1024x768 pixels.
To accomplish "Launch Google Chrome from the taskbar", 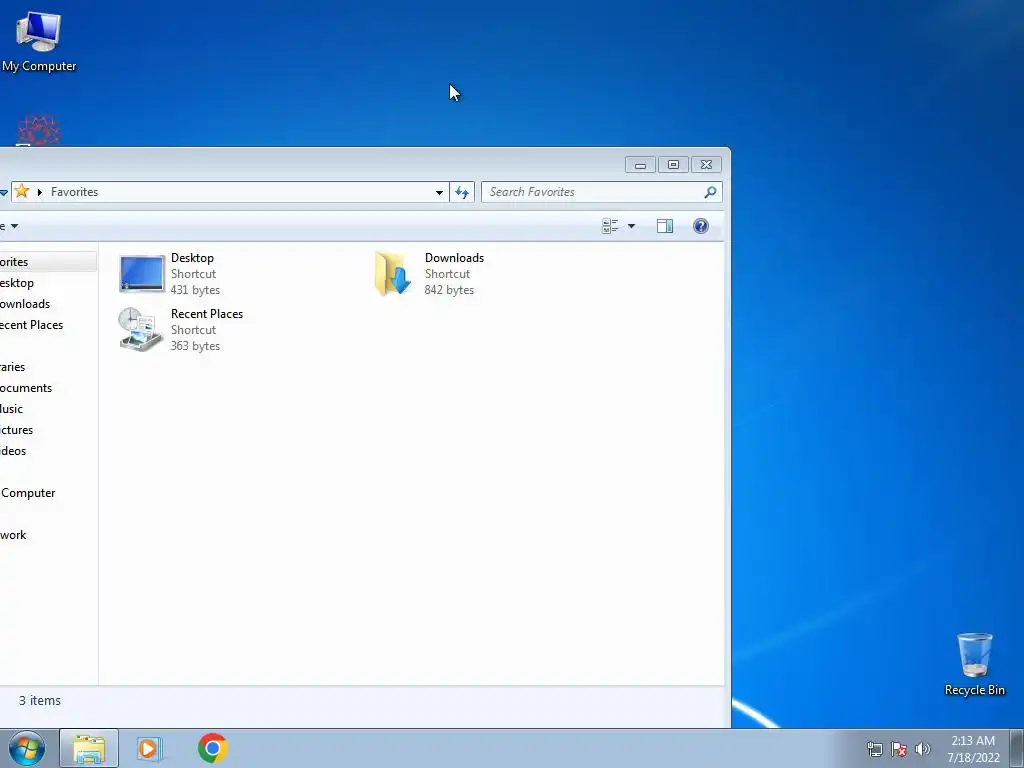I will (213, 748).
